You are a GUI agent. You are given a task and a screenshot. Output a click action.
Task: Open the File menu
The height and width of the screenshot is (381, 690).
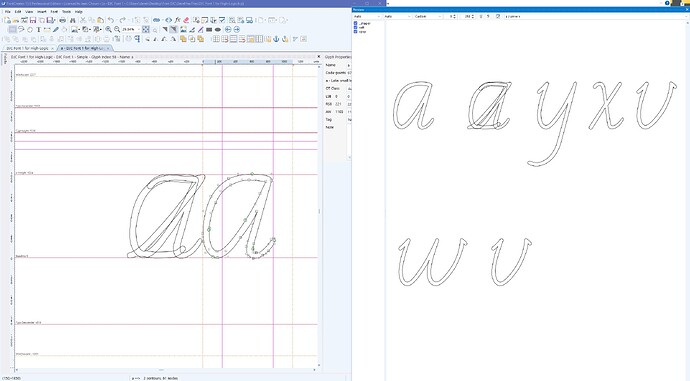[x=7, y=12]
